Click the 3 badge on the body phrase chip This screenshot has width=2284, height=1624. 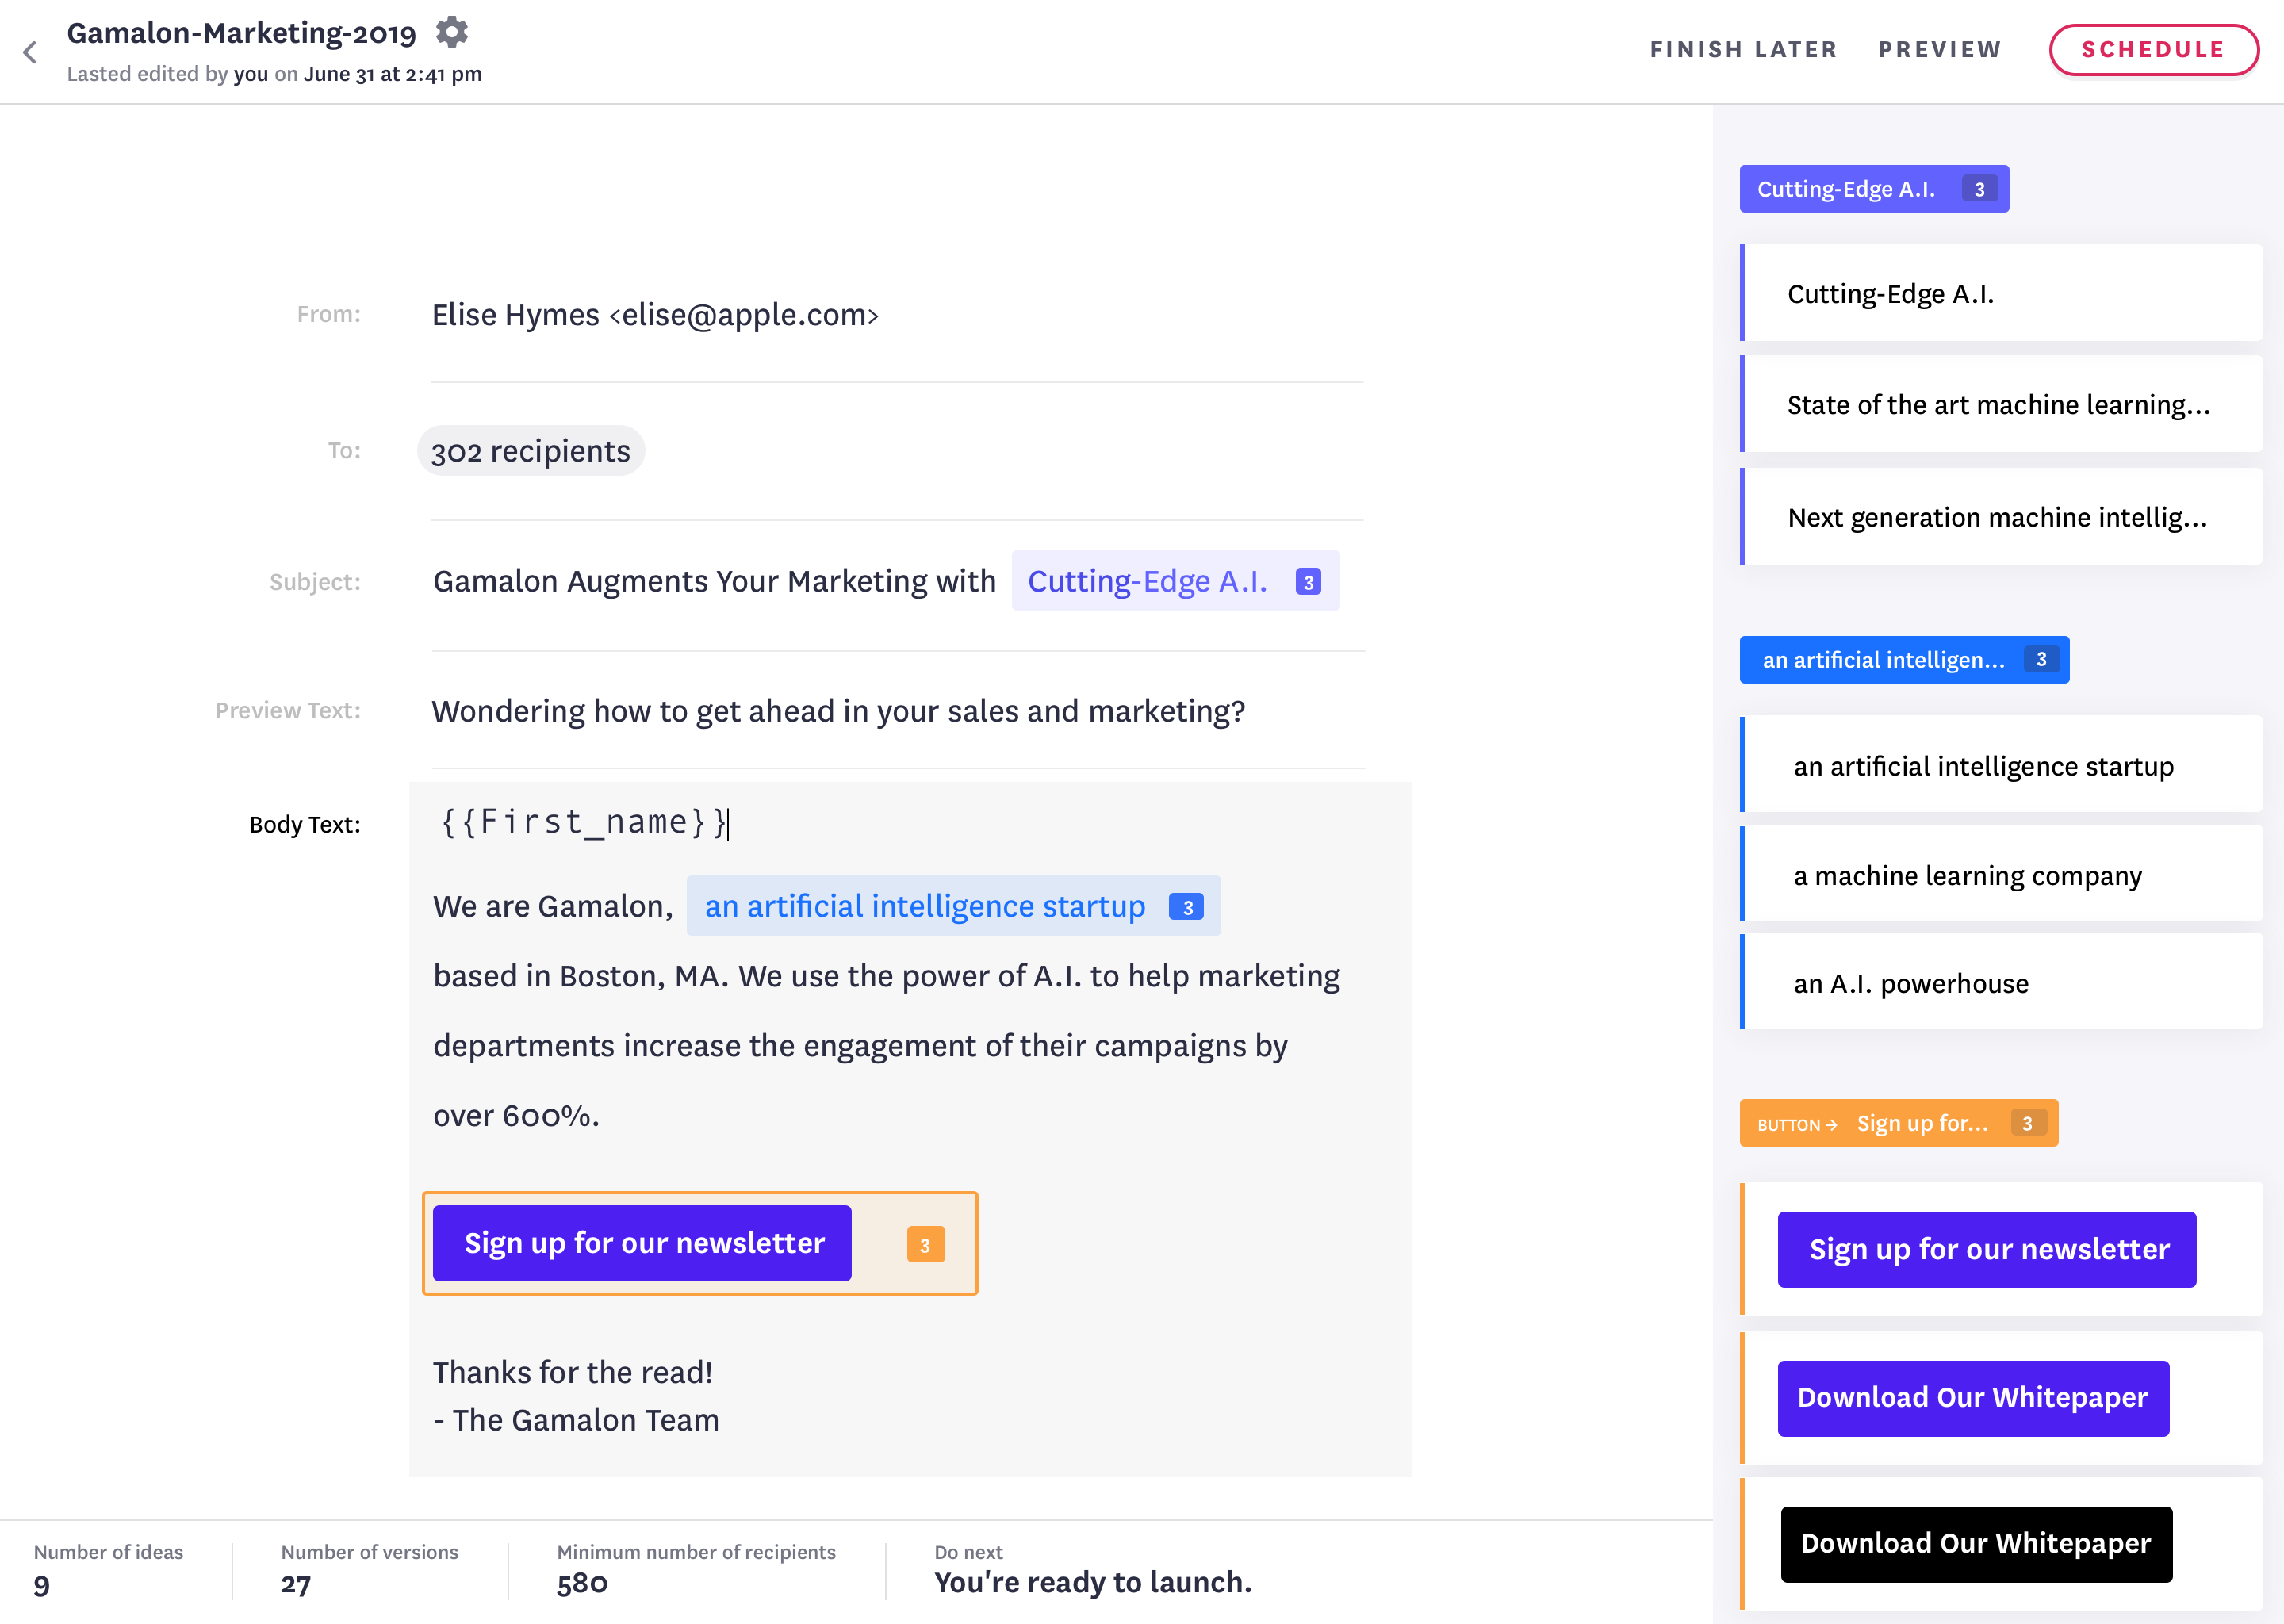click(1187, 907)
